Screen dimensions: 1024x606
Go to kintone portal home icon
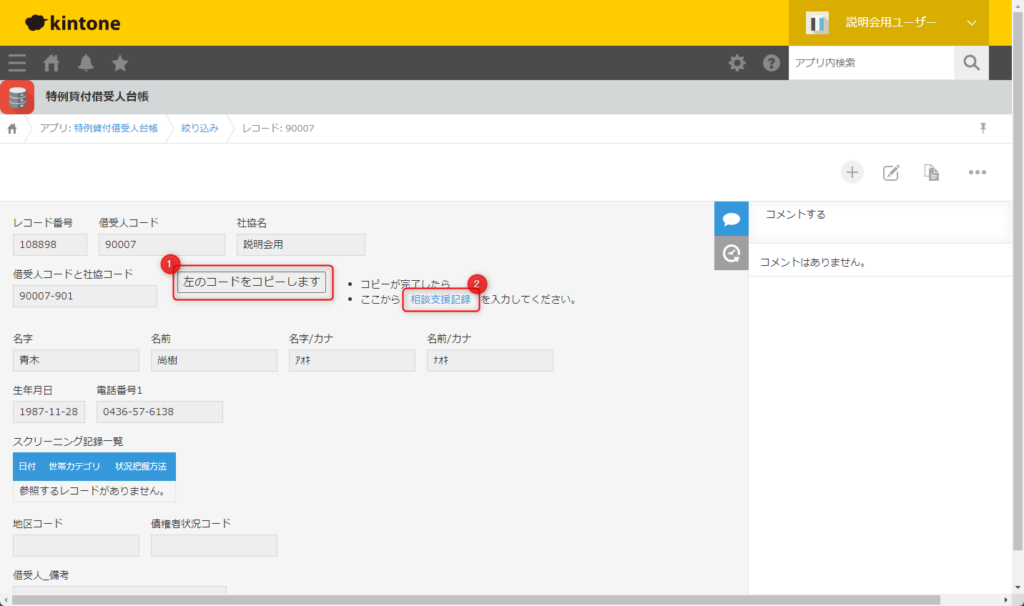click(x=51, y=63)
